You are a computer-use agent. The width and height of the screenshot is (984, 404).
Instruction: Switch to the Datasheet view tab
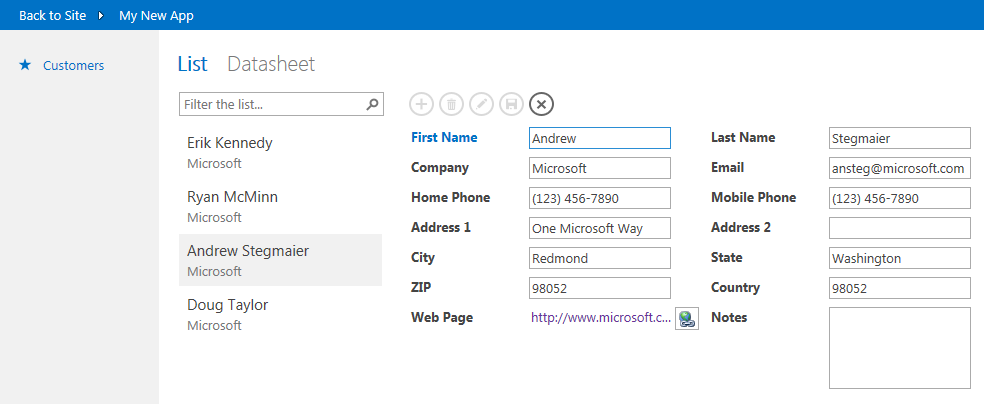click(x=271, y=64)
